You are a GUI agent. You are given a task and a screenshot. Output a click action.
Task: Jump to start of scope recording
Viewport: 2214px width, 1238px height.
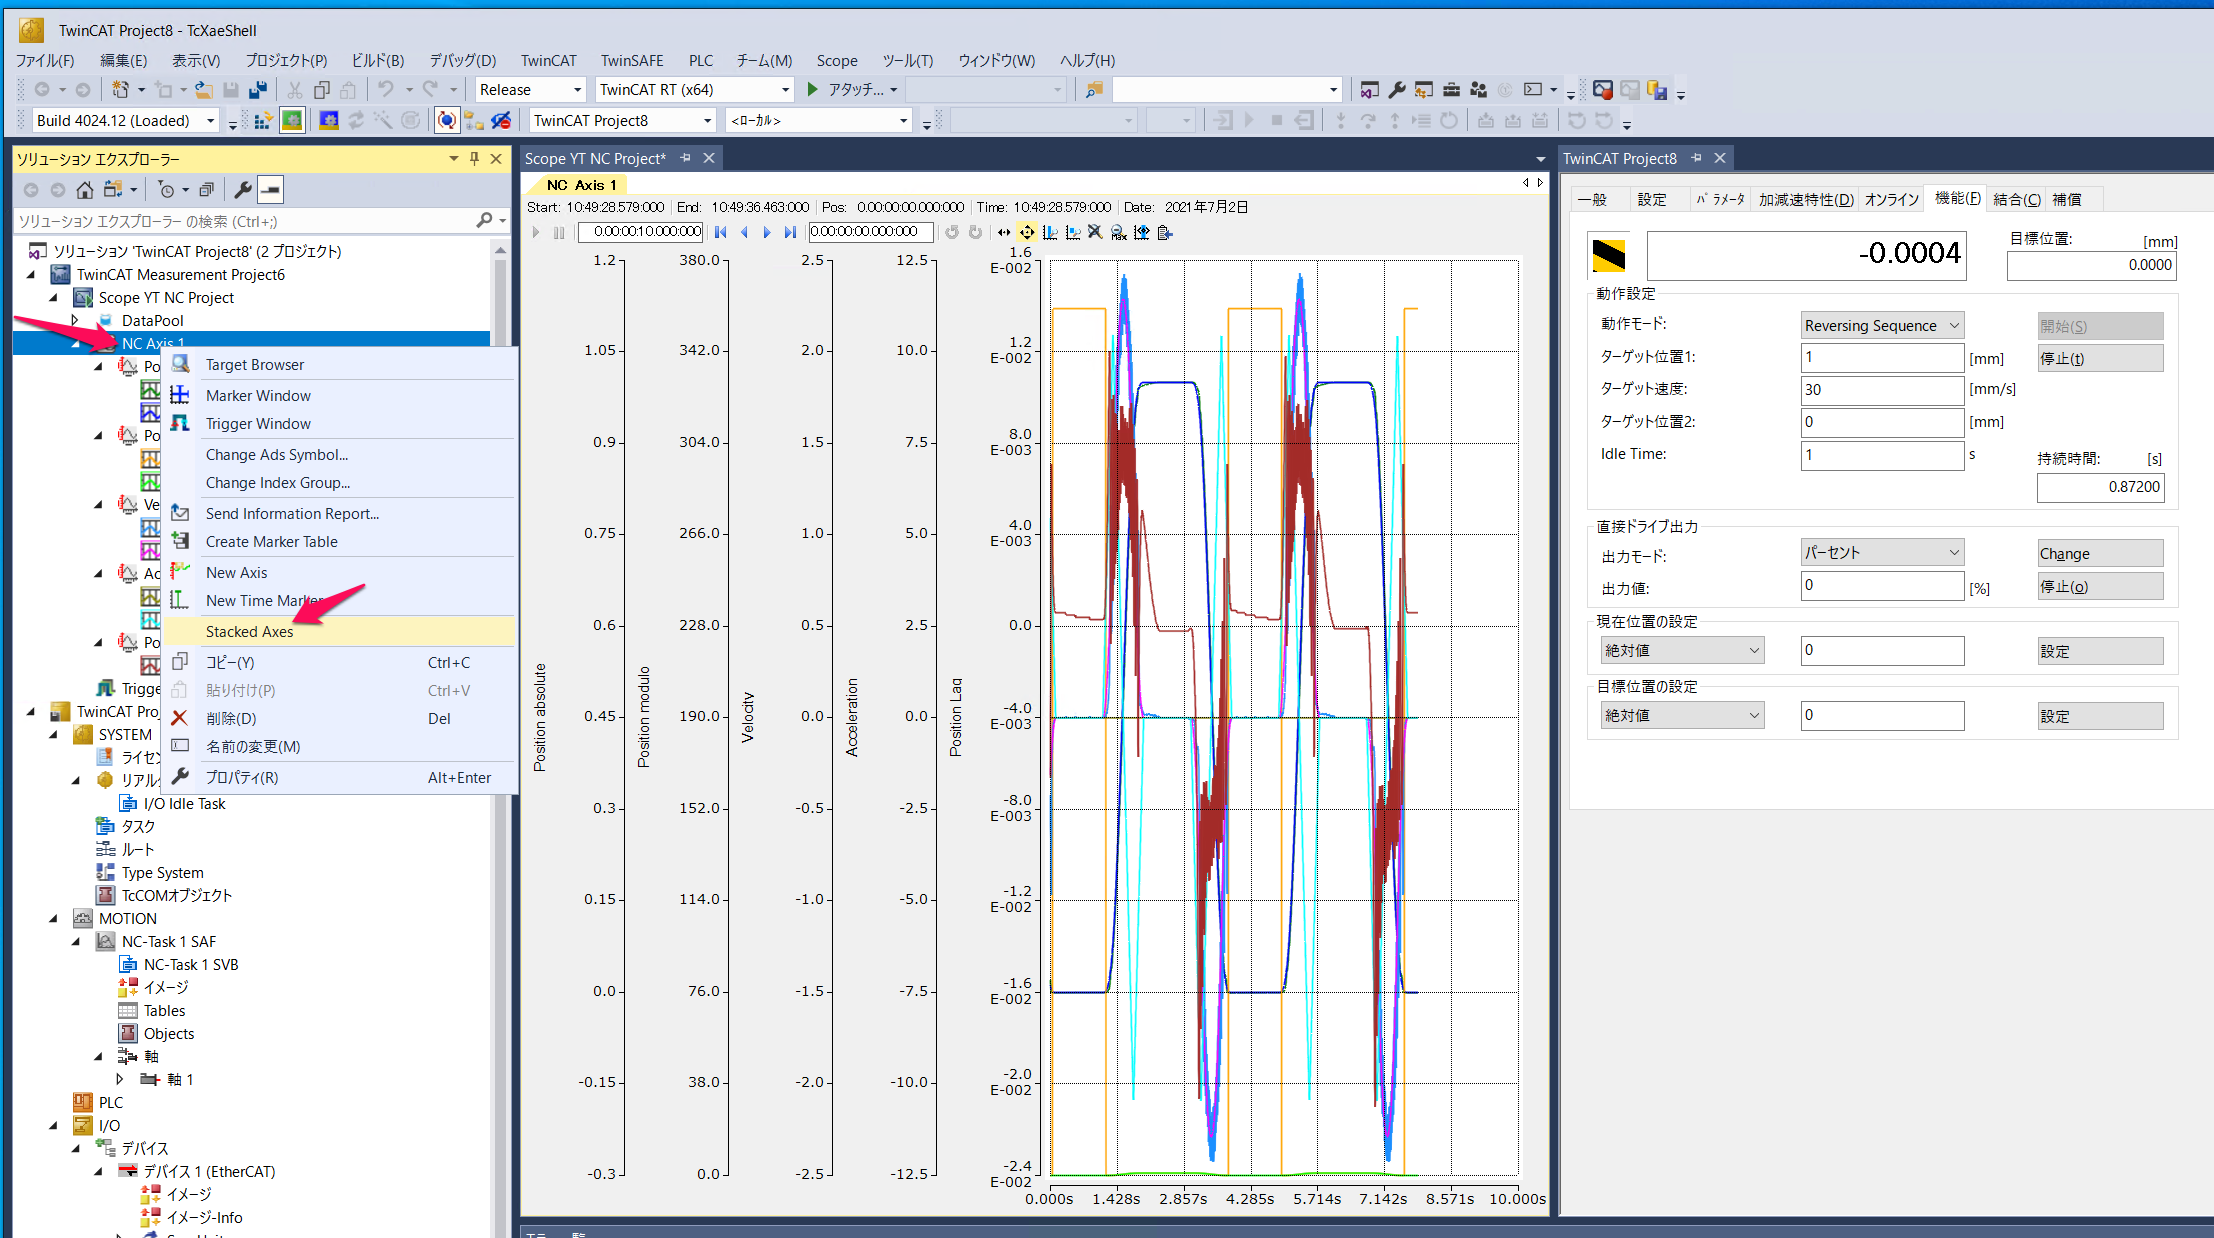[720, 232]
